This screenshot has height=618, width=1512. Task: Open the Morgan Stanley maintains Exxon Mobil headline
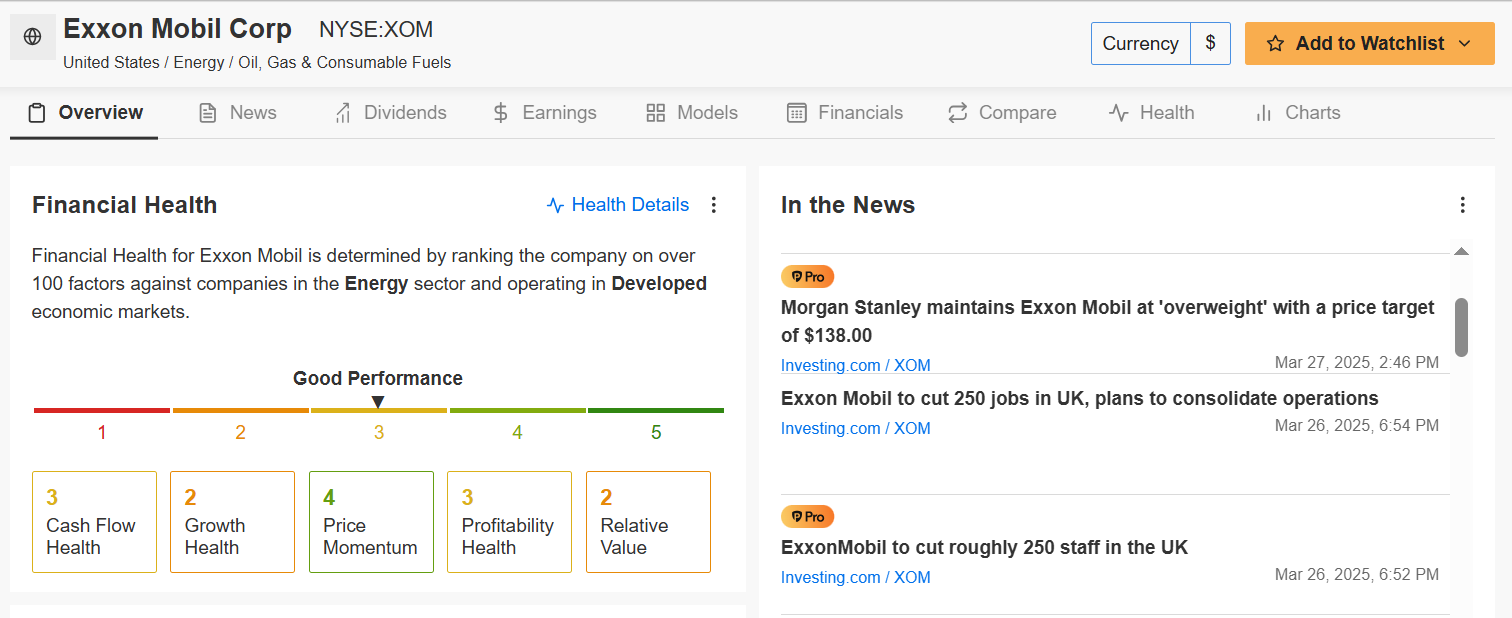coord(1108,321)
